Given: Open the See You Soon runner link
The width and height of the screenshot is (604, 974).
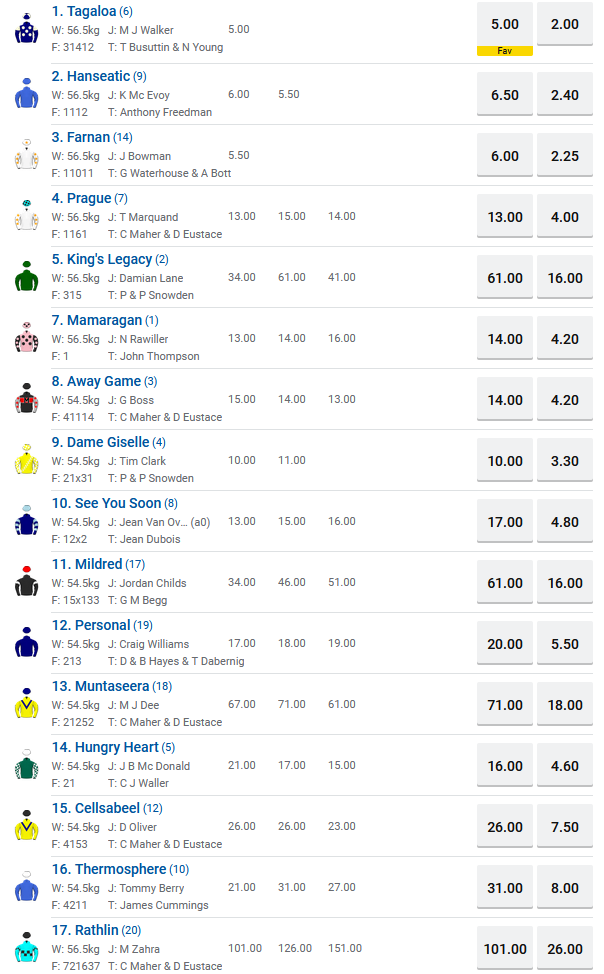Looking at the screenshot, I should [x=106, y=503].
